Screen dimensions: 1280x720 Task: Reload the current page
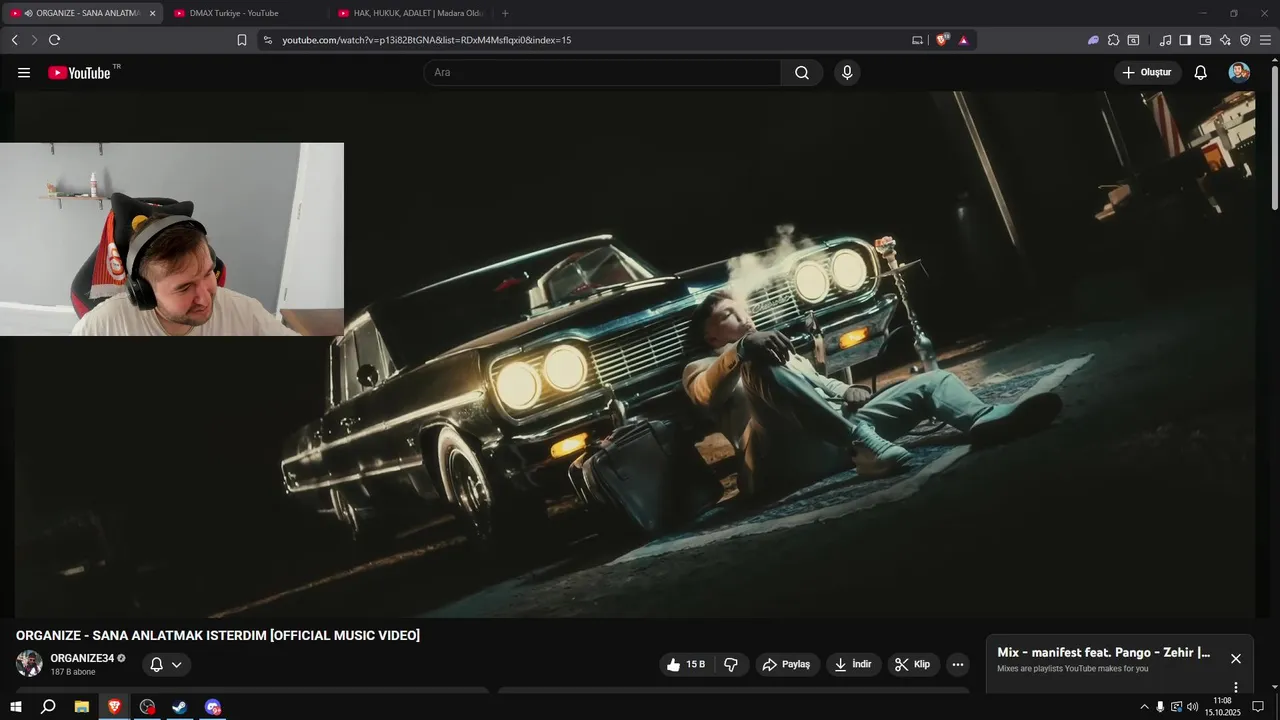[x=54, y=40]
